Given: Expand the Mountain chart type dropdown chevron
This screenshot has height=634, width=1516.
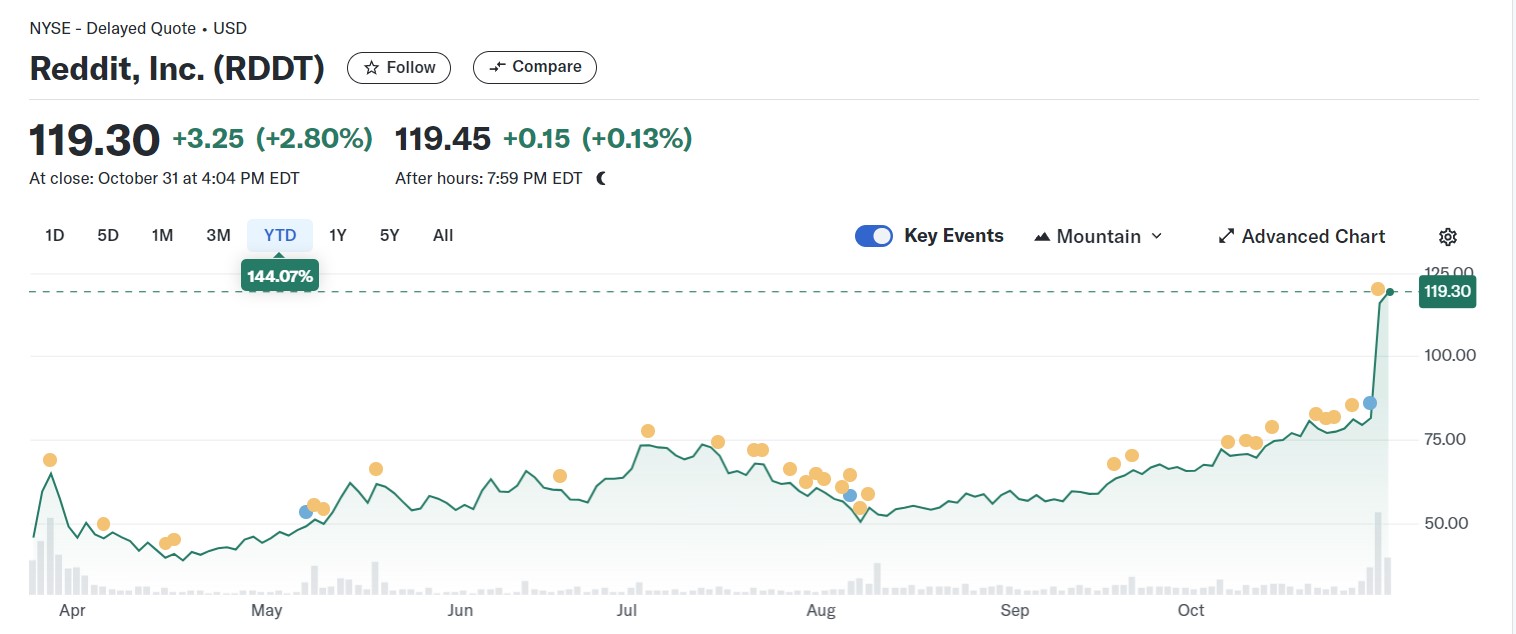Looking at the screenshot, I should [1157, 236].
